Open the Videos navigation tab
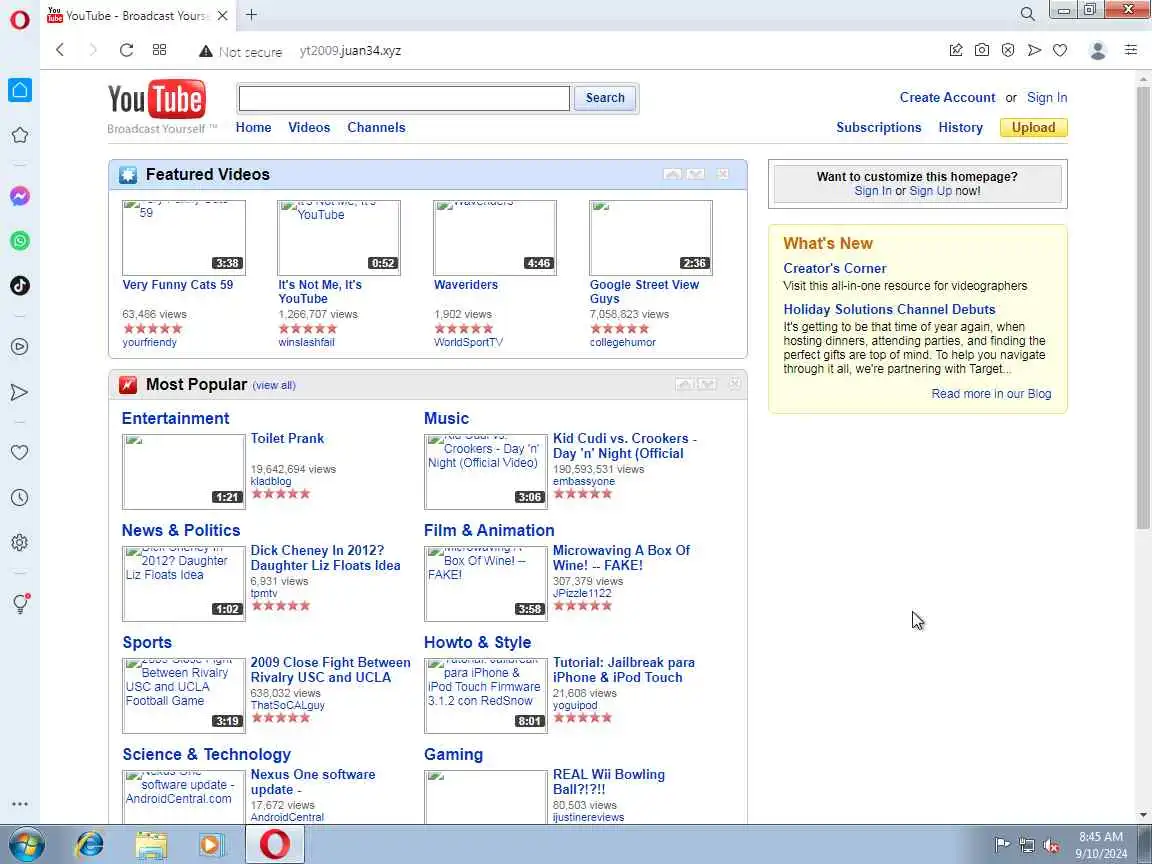Image resolution: width=1152 pixels, height=864 pixels. click(x=309, y=127)
